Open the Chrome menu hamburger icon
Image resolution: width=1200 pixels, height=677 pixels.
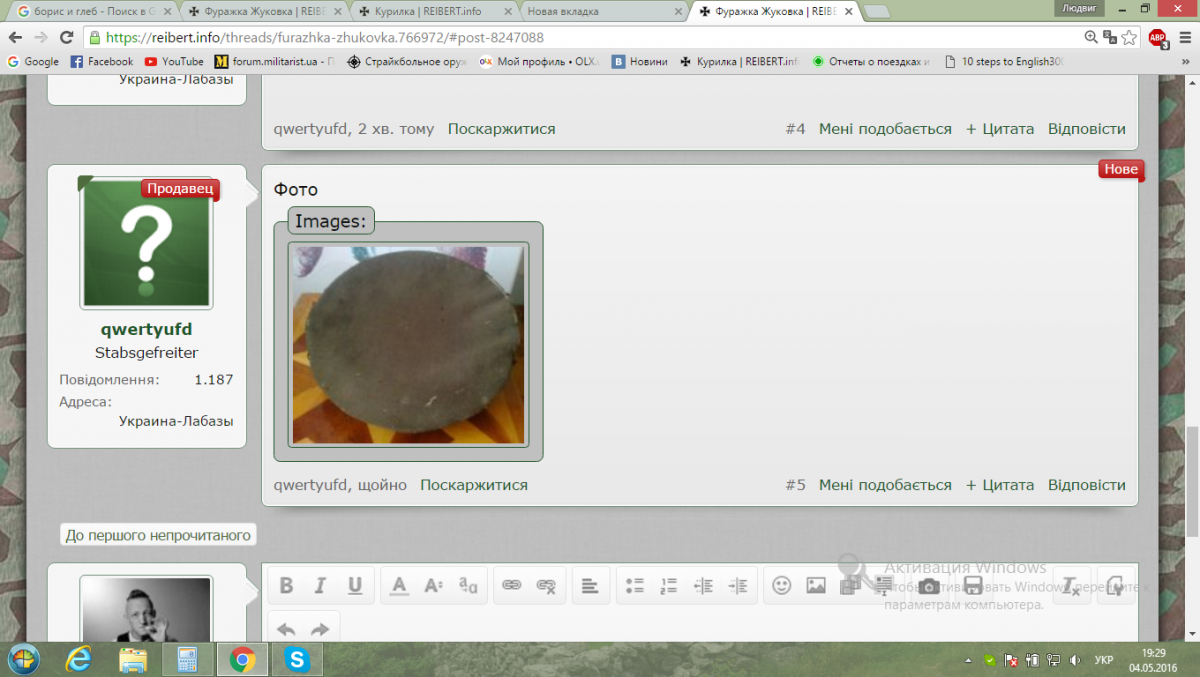[x=1184, y=37]
